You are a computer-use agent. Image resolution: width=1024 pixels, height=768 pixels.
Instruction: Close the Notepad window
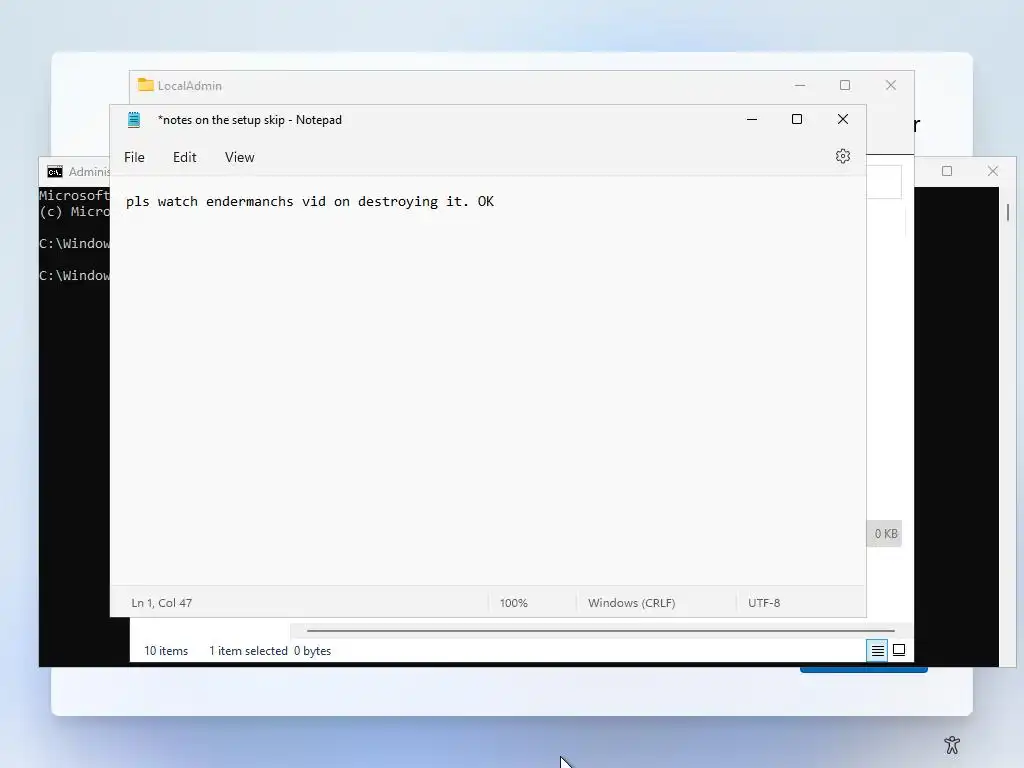(842, 120)
